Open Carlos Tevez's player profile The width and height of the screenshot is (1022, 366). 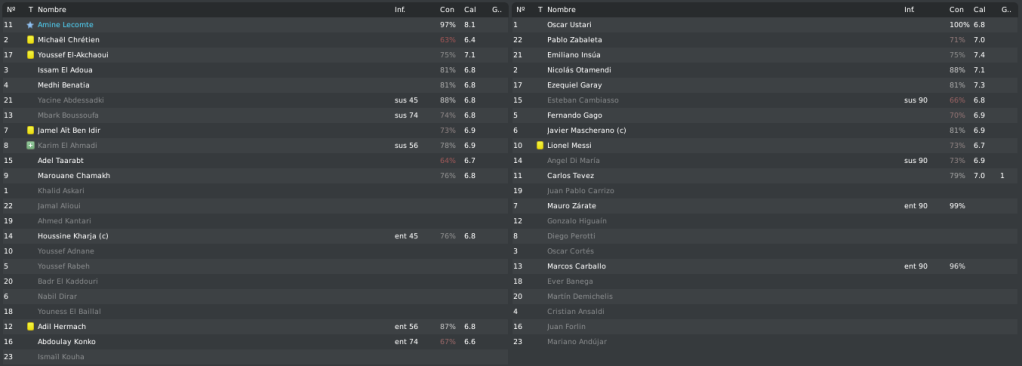click(x=570, y=176)
